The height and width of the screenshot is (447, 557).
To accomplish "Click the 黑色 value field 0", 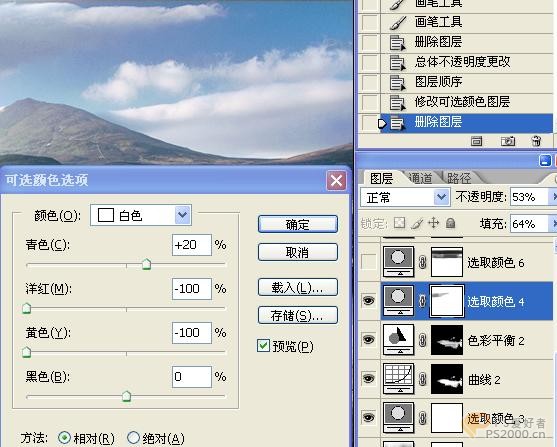I will [192, 377].
